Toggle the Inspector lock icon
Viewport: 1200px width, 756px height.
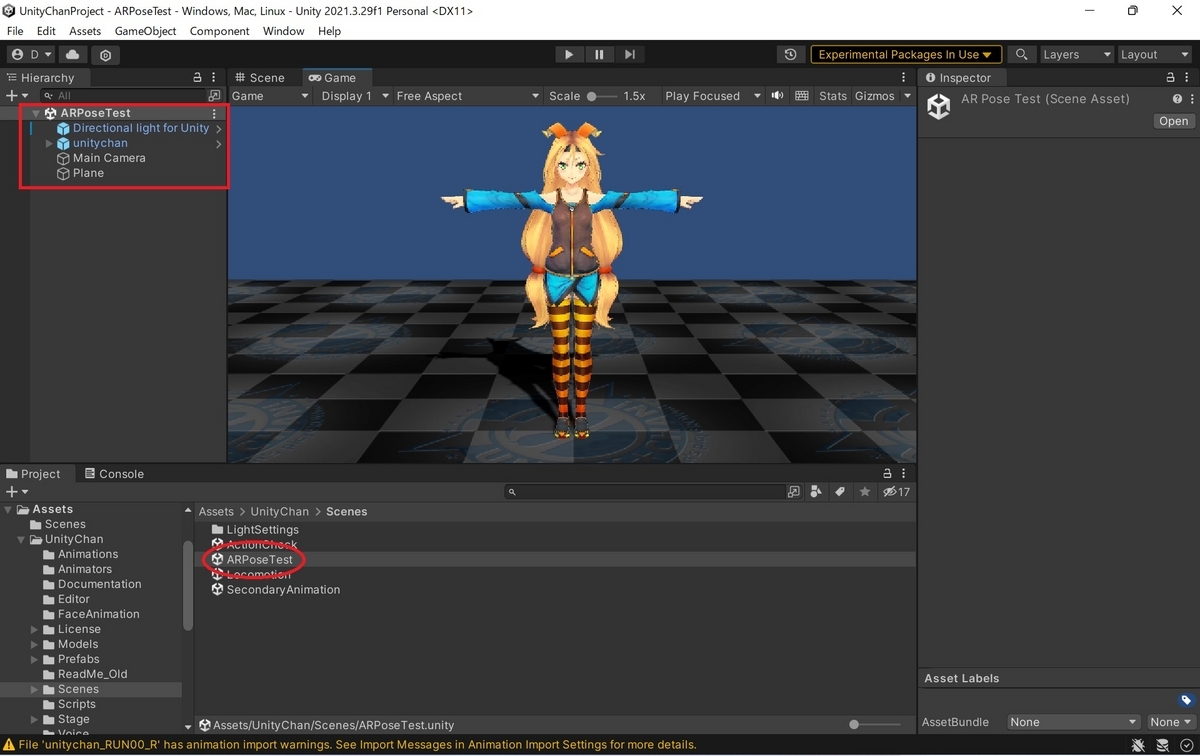(1172, 77)
